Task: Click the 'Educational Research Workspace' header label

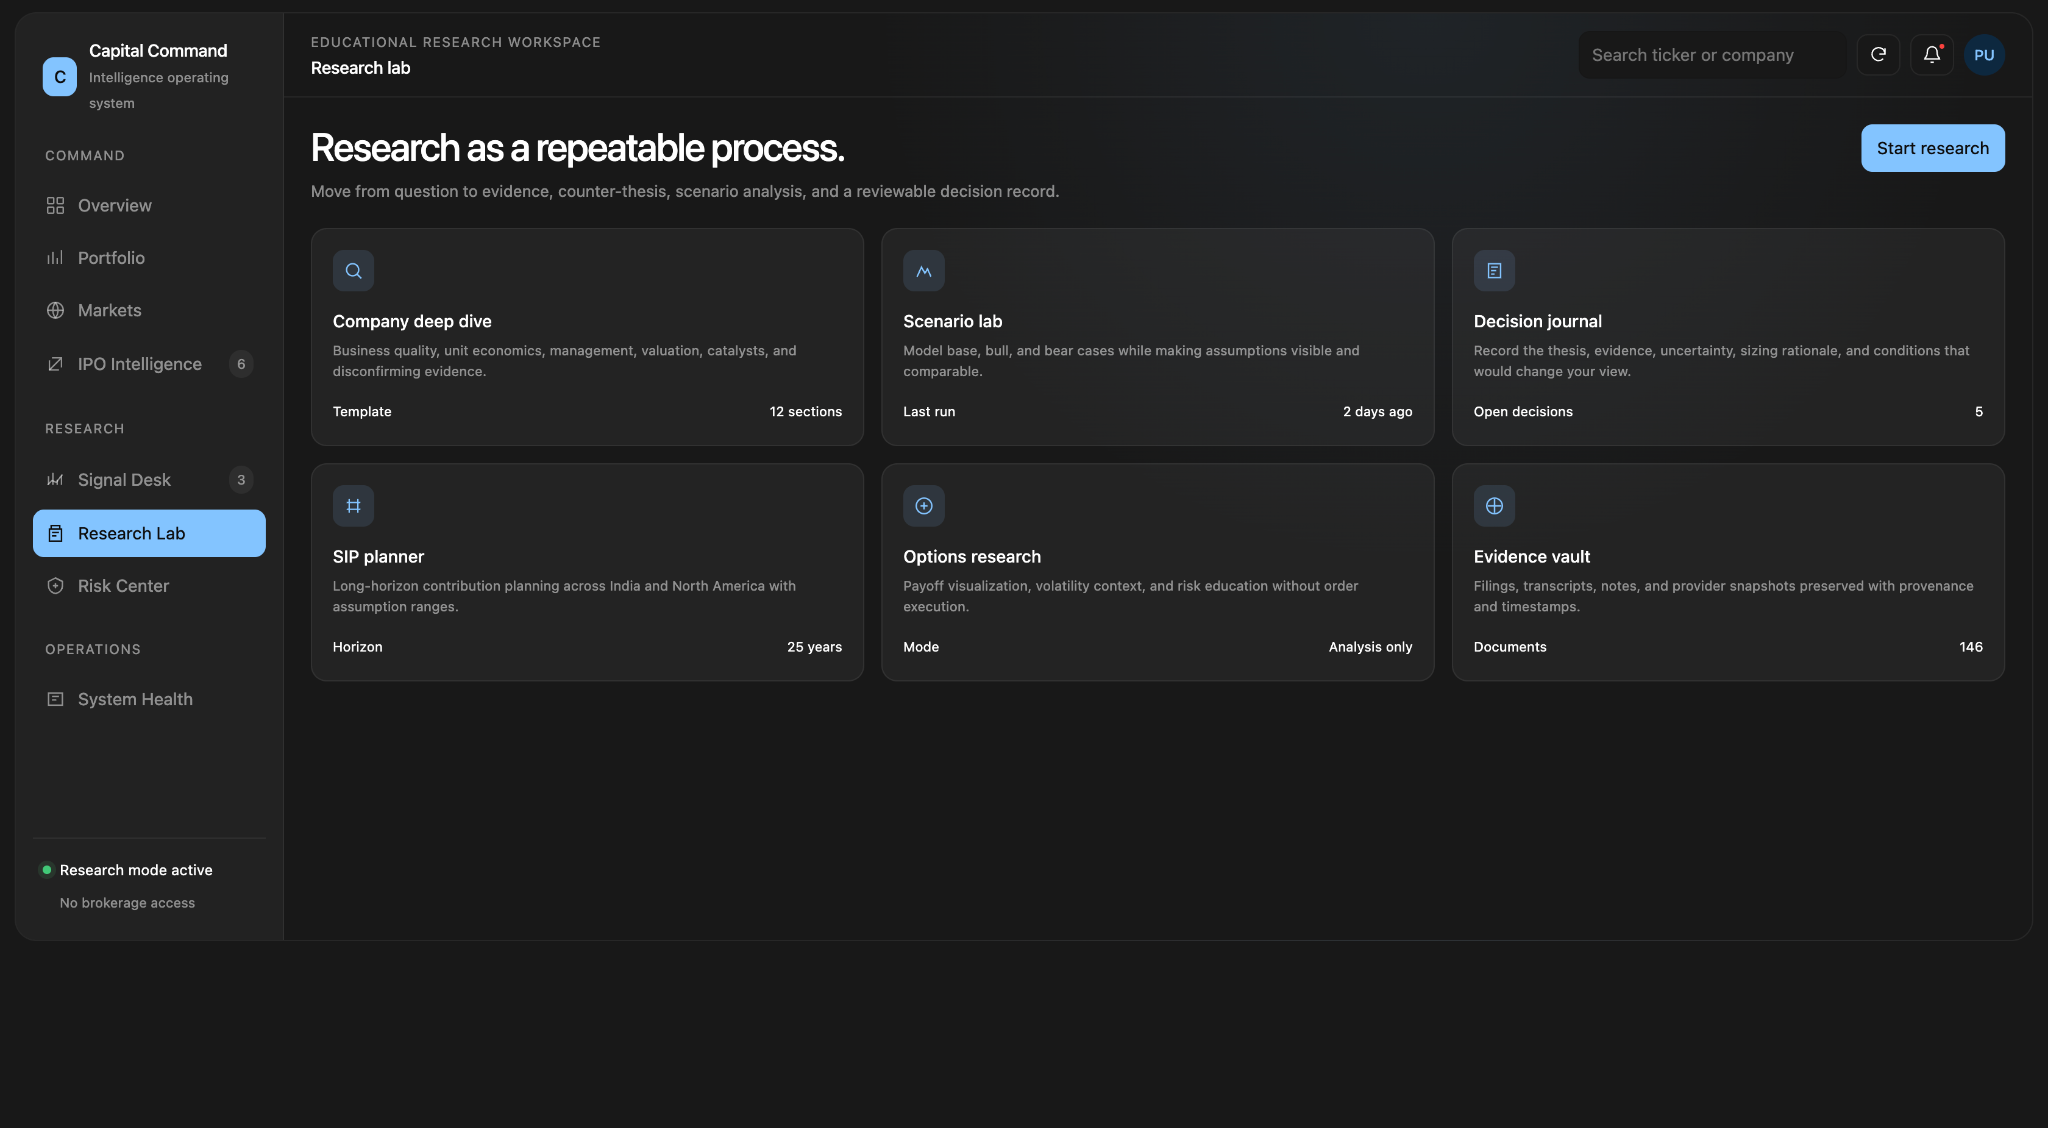Action: (x=455, y=42)
